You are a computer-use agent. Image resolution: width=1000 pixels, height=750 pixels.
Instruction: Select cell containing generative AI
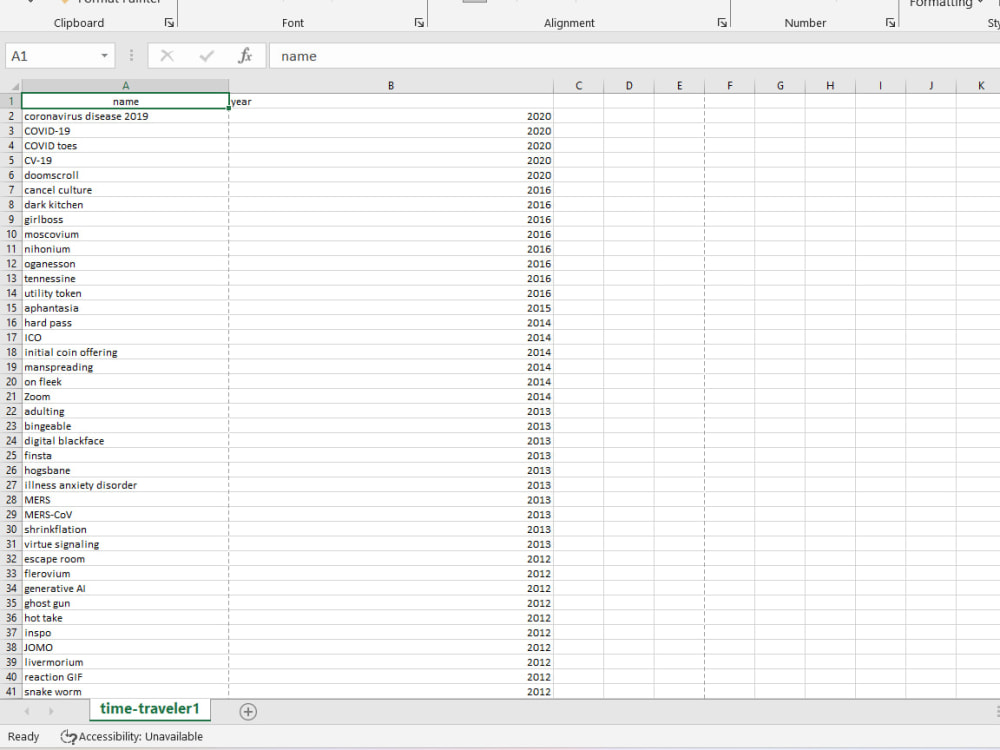(126, 589)
